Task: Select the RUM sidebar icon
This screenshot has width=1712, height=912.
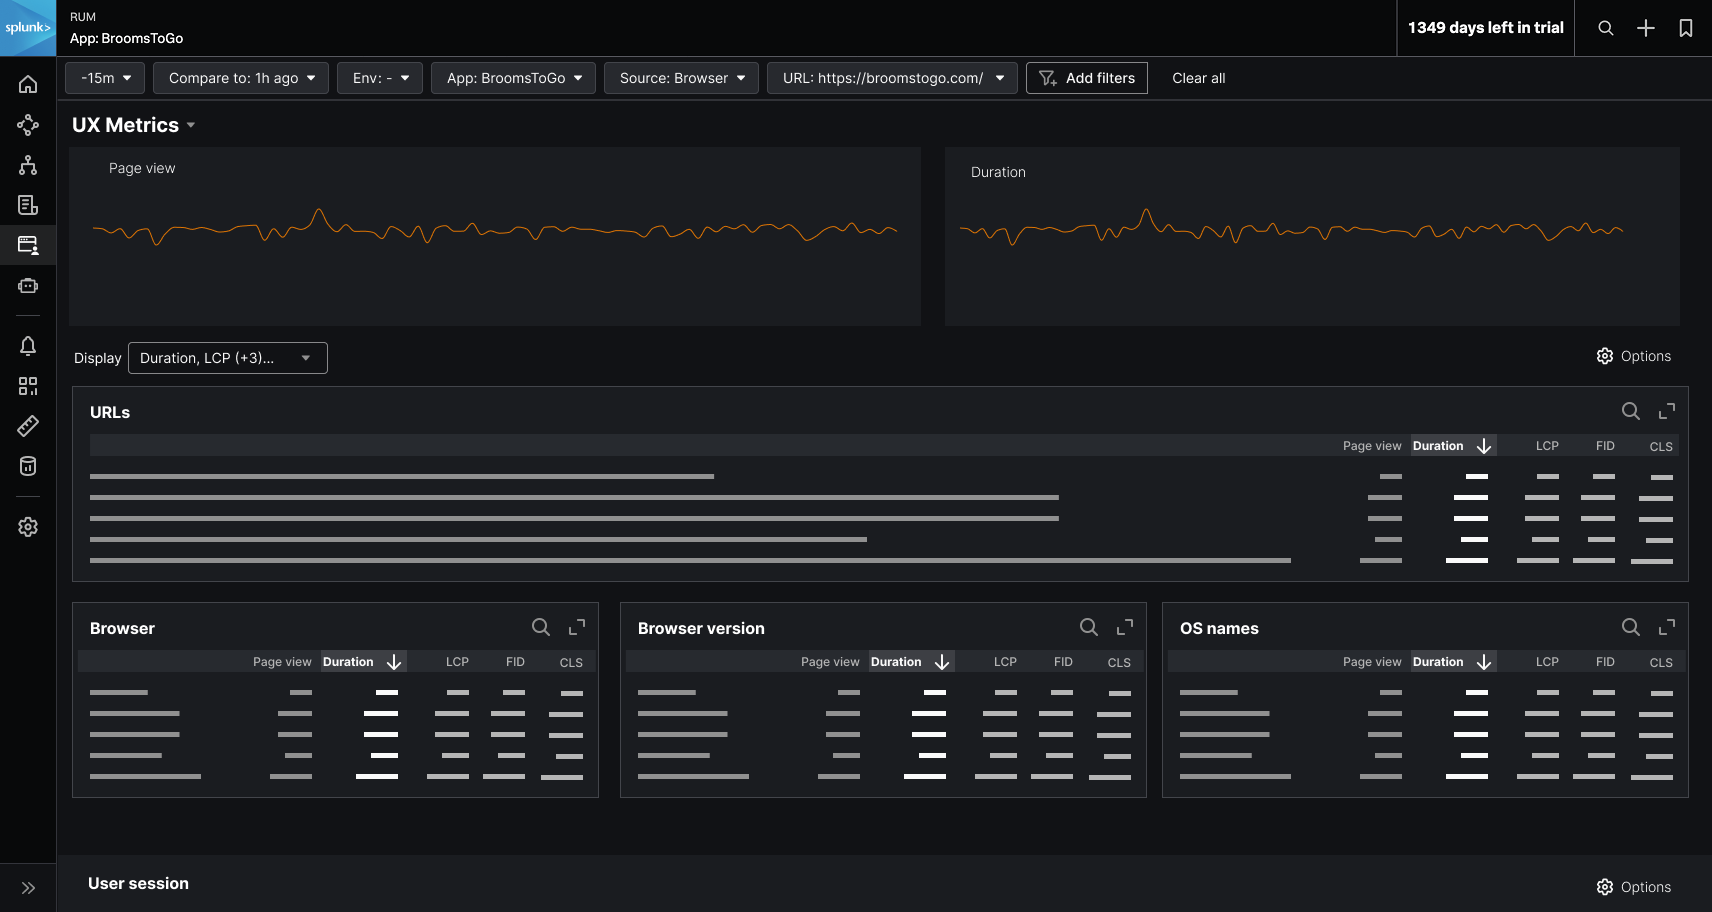Action: pyautogui.click(x=28, y=245)
